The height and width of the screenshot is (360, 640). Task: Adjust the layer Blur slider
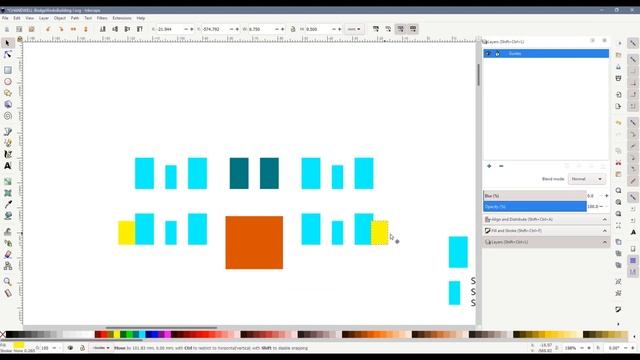(x=535, y=196)
